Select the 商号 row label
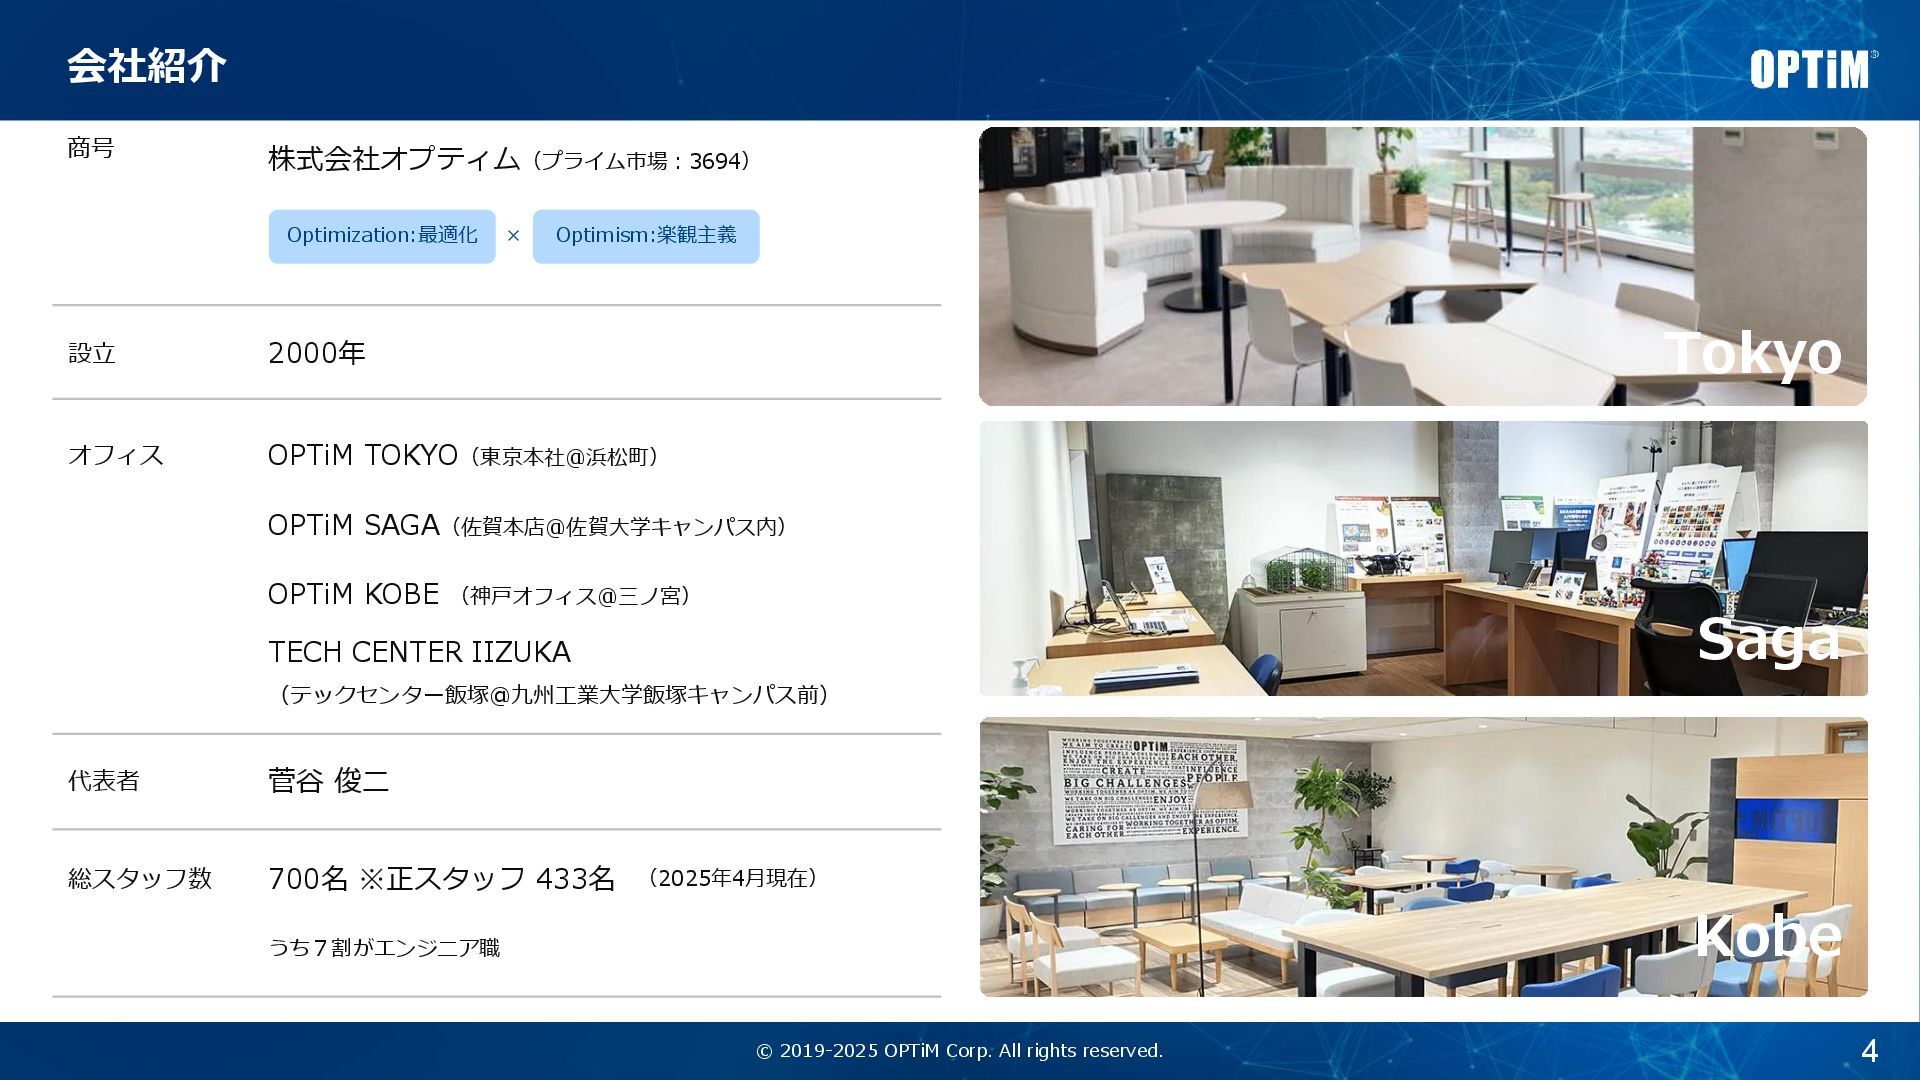 (x=91, y=148)
